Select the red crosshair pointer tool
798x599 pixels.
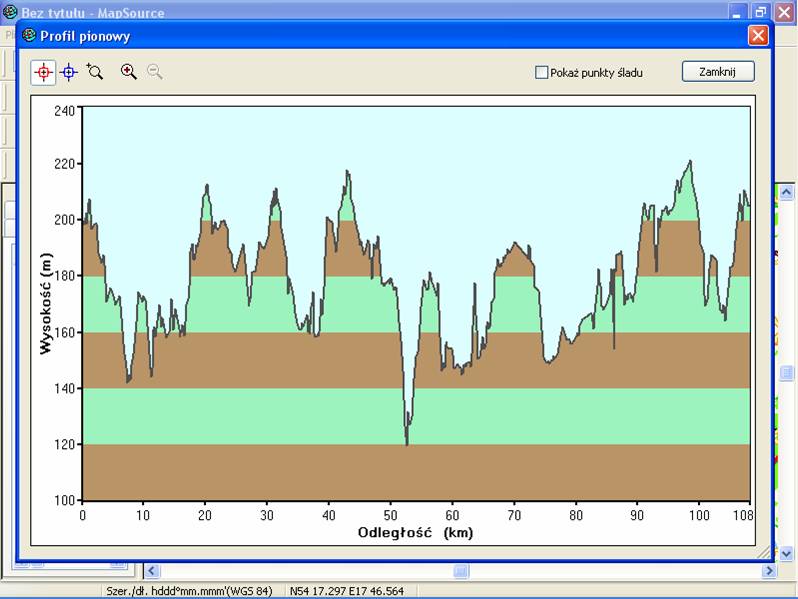pos(43,73)
